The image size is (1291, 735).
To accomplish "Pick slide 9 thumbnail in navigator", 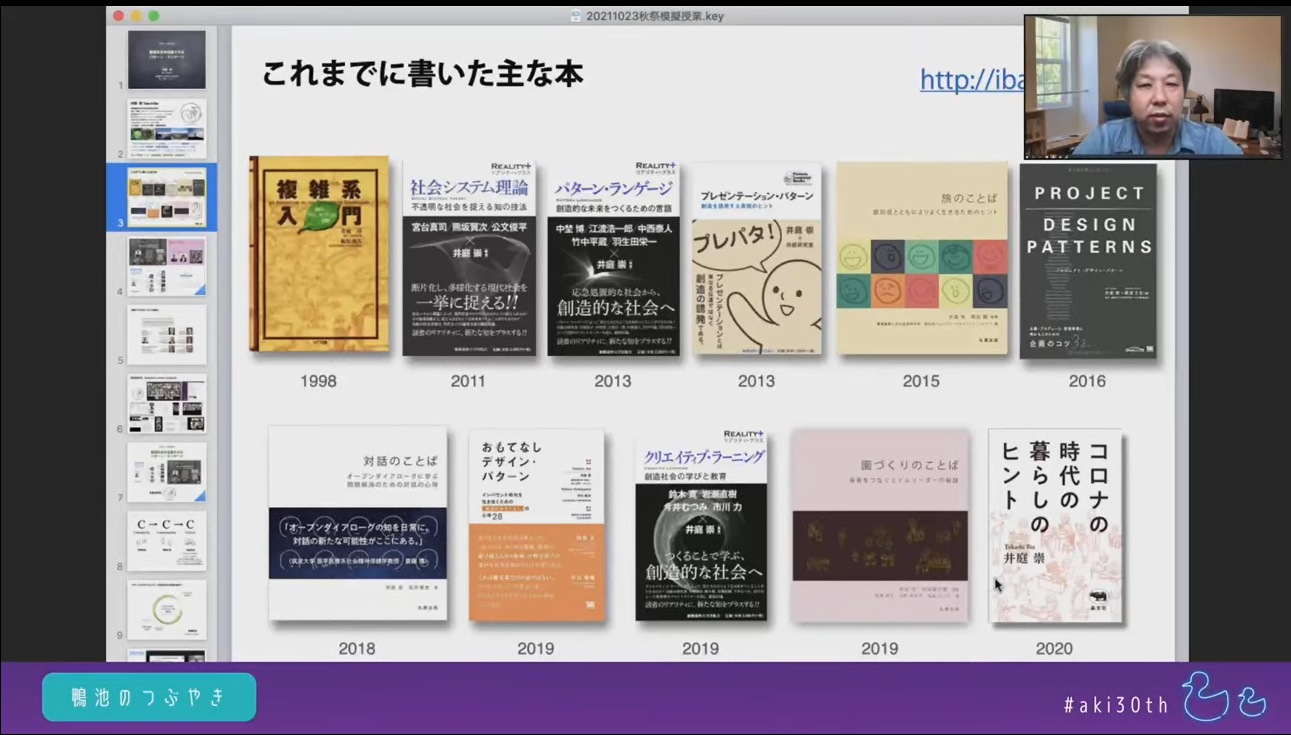I will pyautogui.click(x=167, y=610).
